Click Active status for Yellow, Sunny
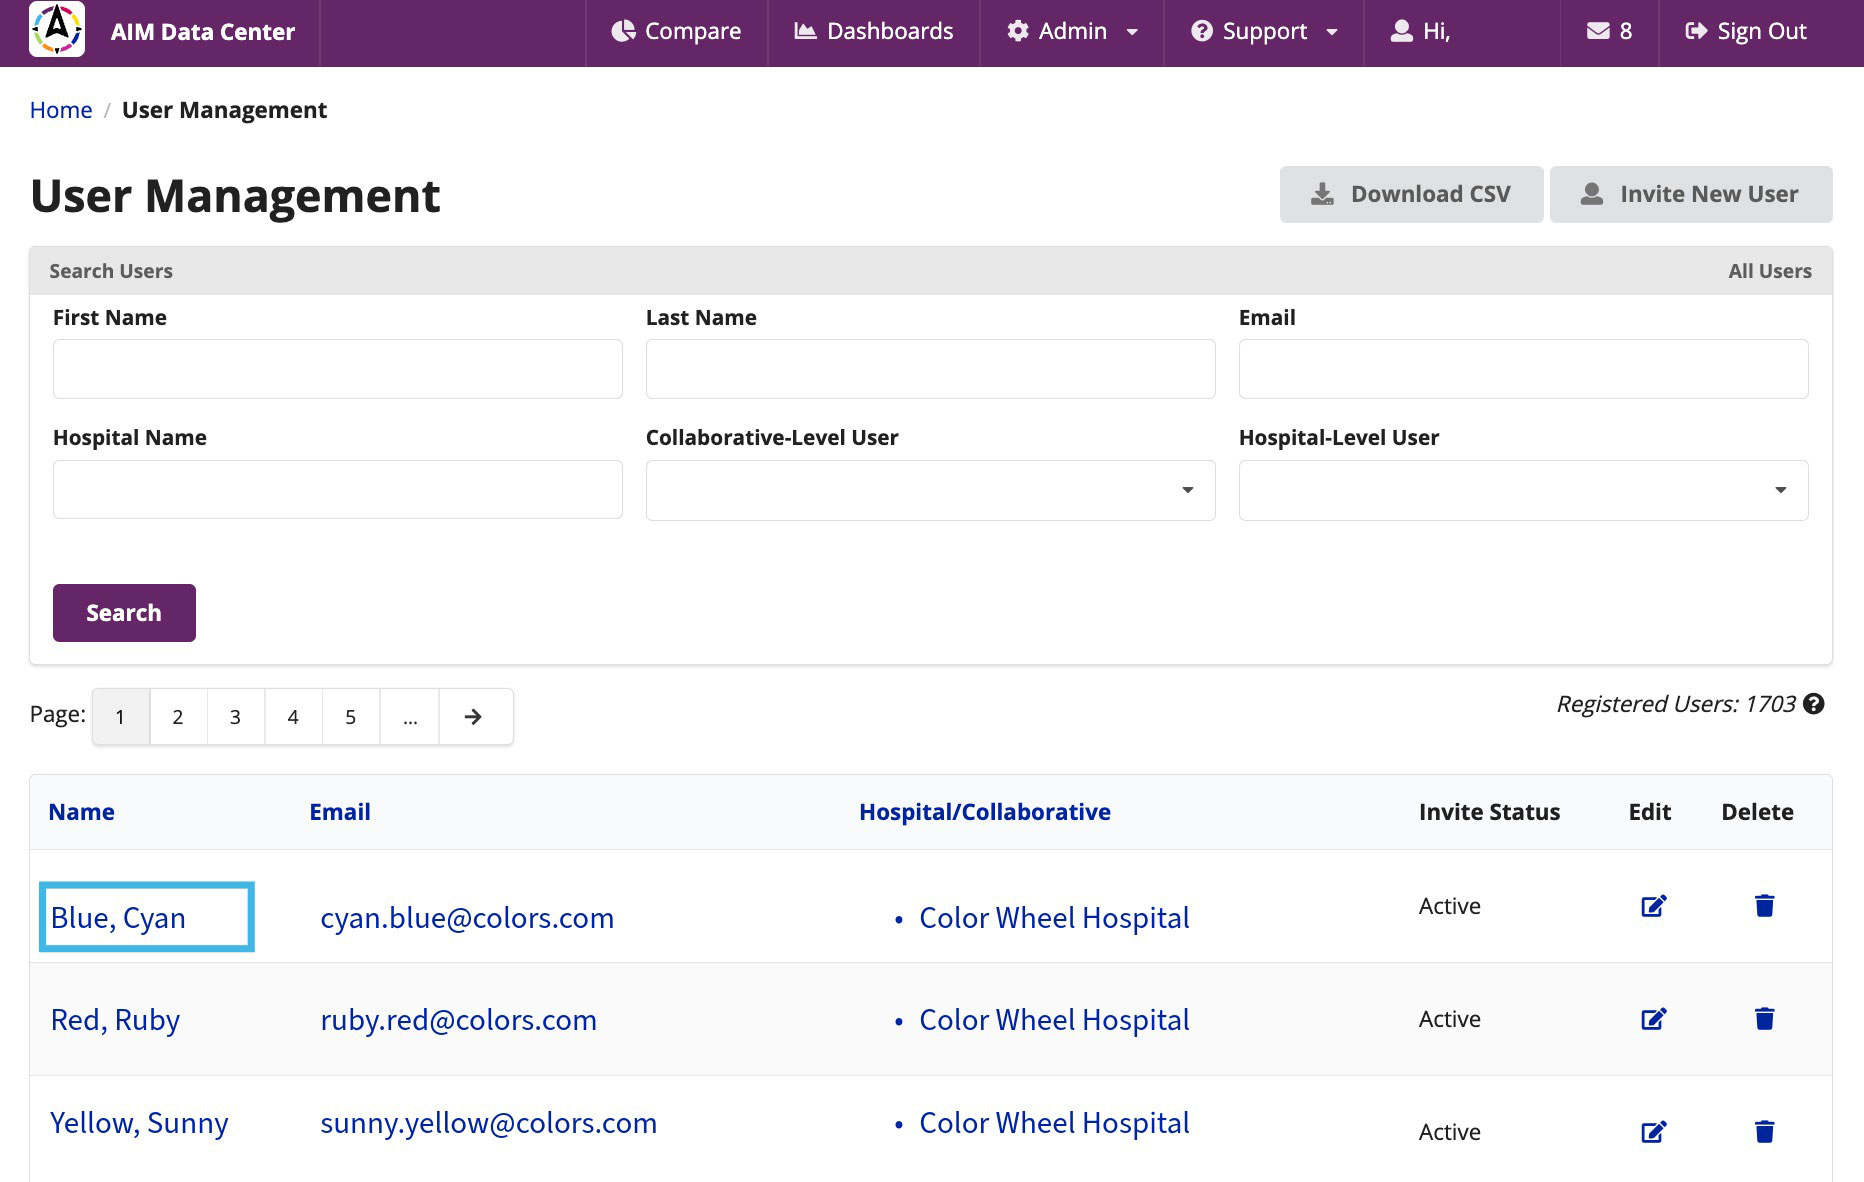1864x1182 pixels. point(1449,1132)
